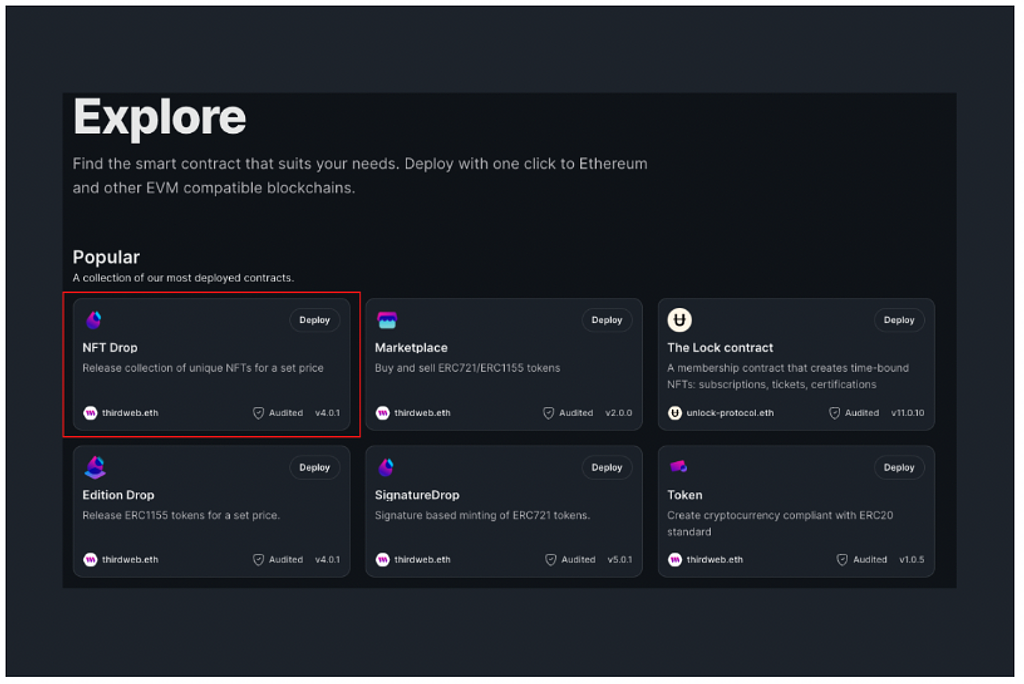Click the Audited shield on Token card
This screenshot has height=684, width=1024.
[842, 560]
